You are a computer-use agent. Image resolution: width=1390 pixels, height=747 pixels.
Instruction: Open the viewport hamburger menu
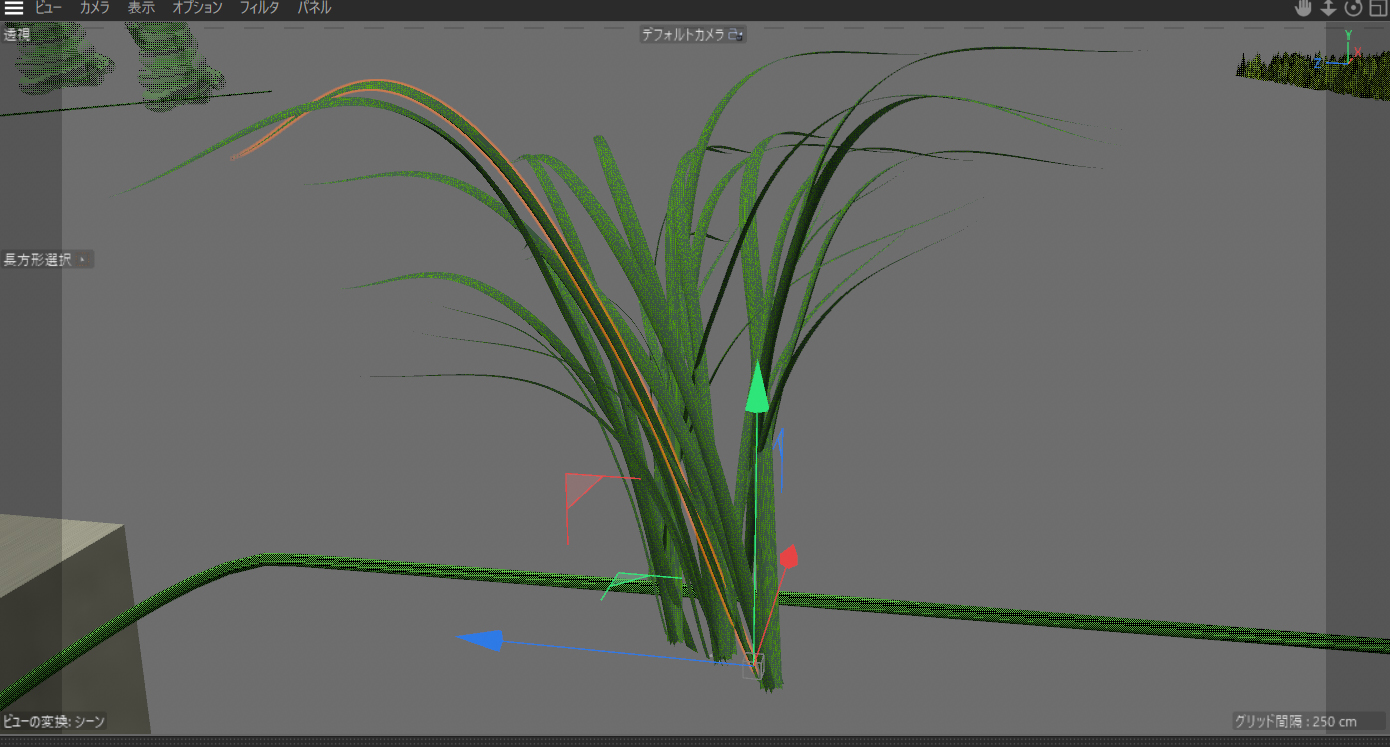click(14, 8)
